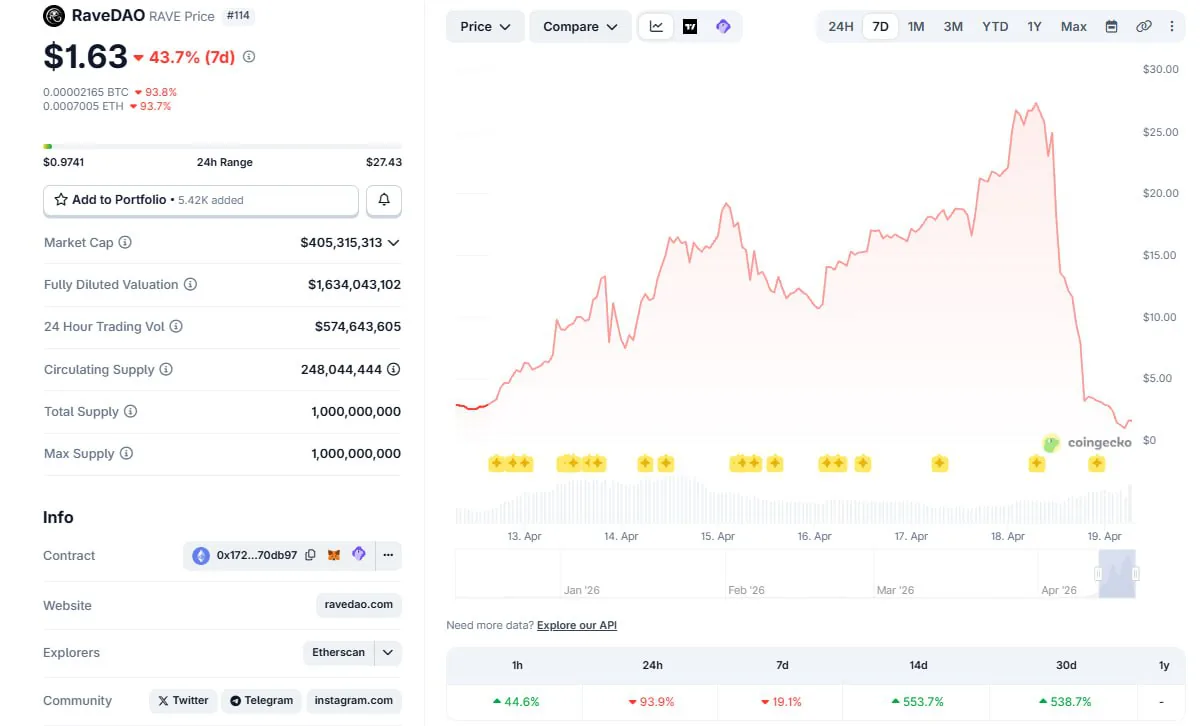Image resolution: width=1201 pixels, height=726 pixels.
Task: Switch chart timeframe to 24H
Action: (x=841, y=26)
